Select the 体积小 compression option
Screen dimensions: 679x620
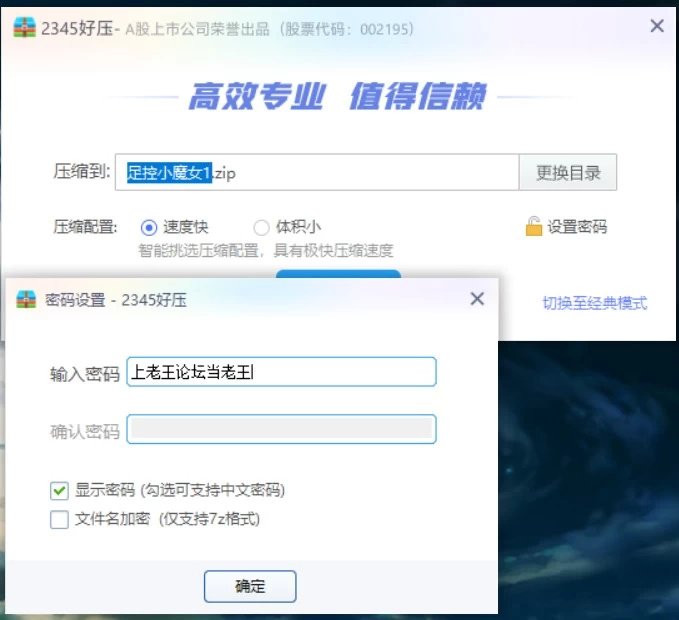pos(261,227)
